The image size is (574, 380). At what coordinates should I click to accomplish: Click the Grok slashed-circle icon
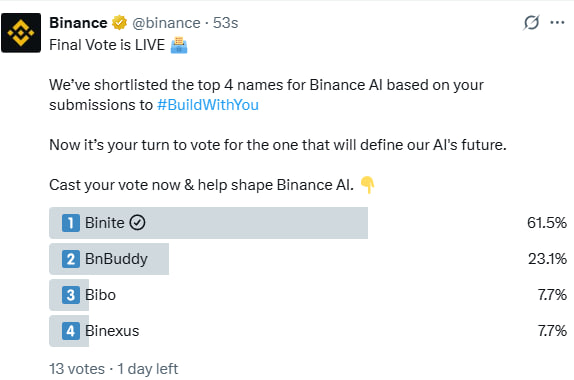[531, 23]
